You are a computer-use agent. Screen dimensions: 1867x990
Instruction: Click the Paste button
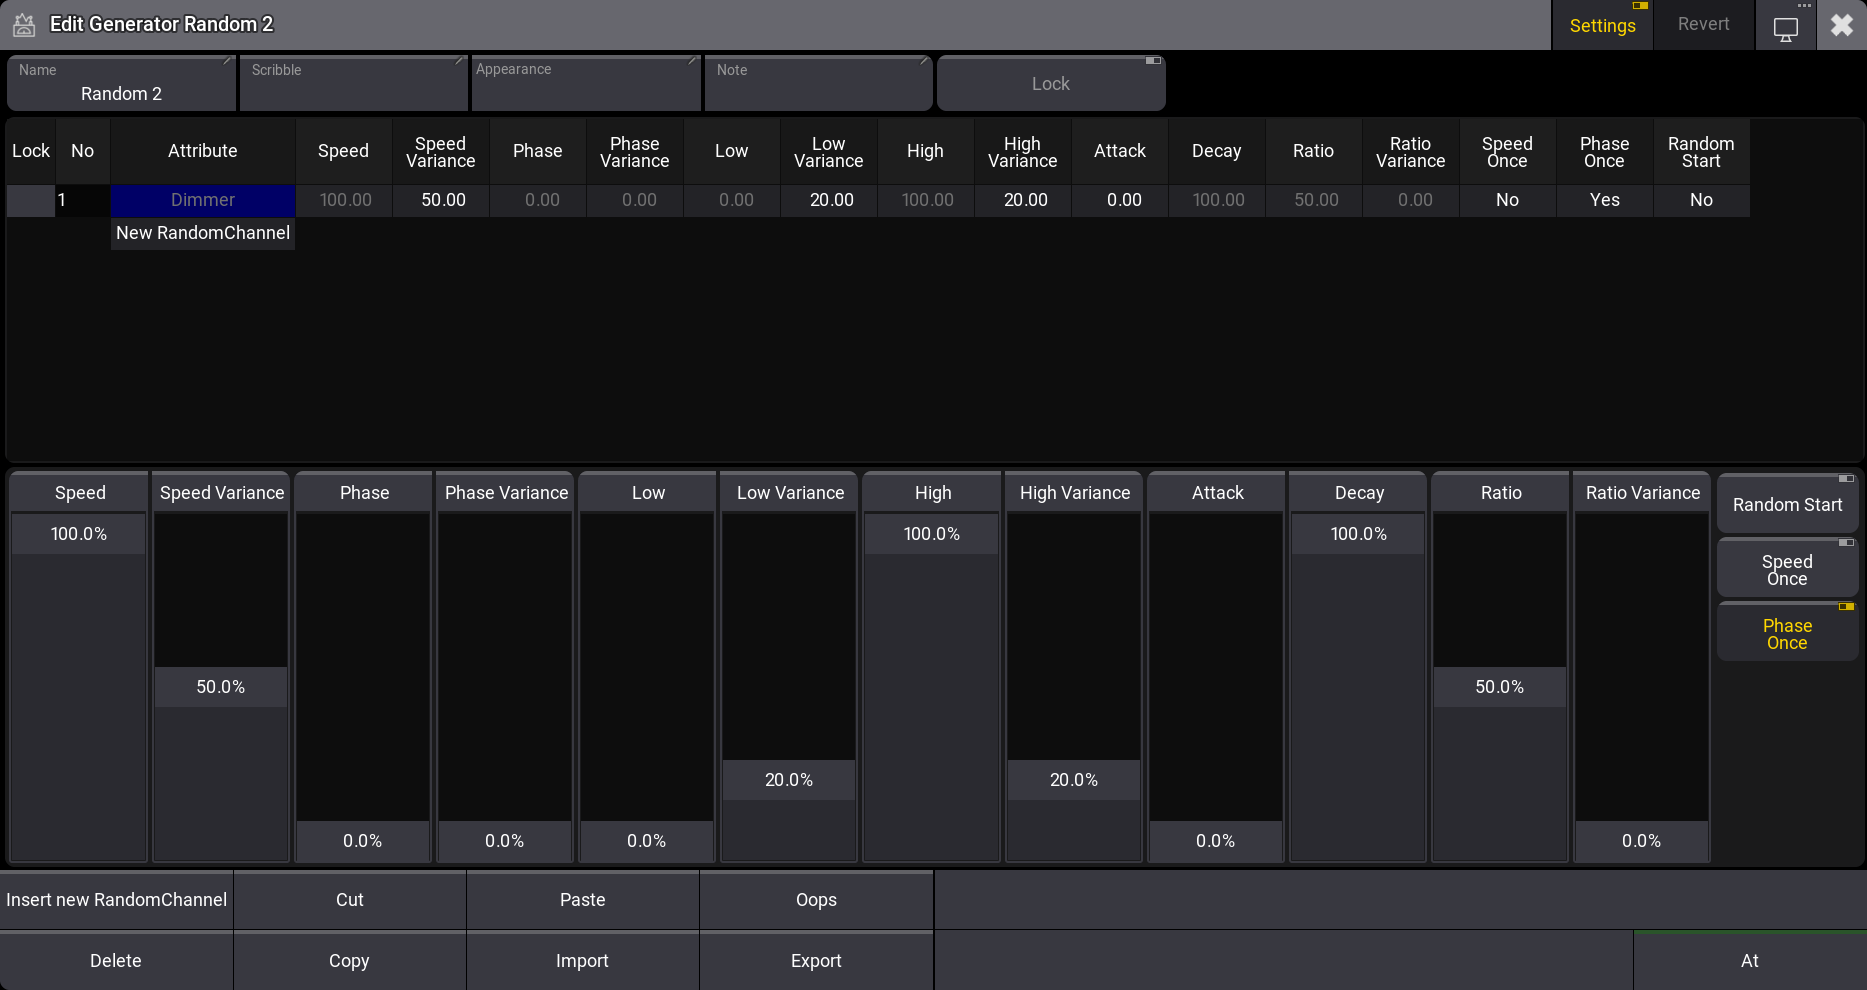(x=583, y=900)
